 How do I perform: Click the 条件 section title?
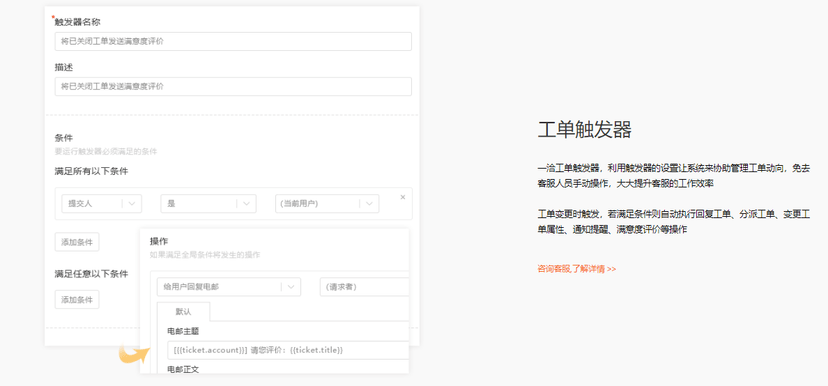(x=64, y=138)
